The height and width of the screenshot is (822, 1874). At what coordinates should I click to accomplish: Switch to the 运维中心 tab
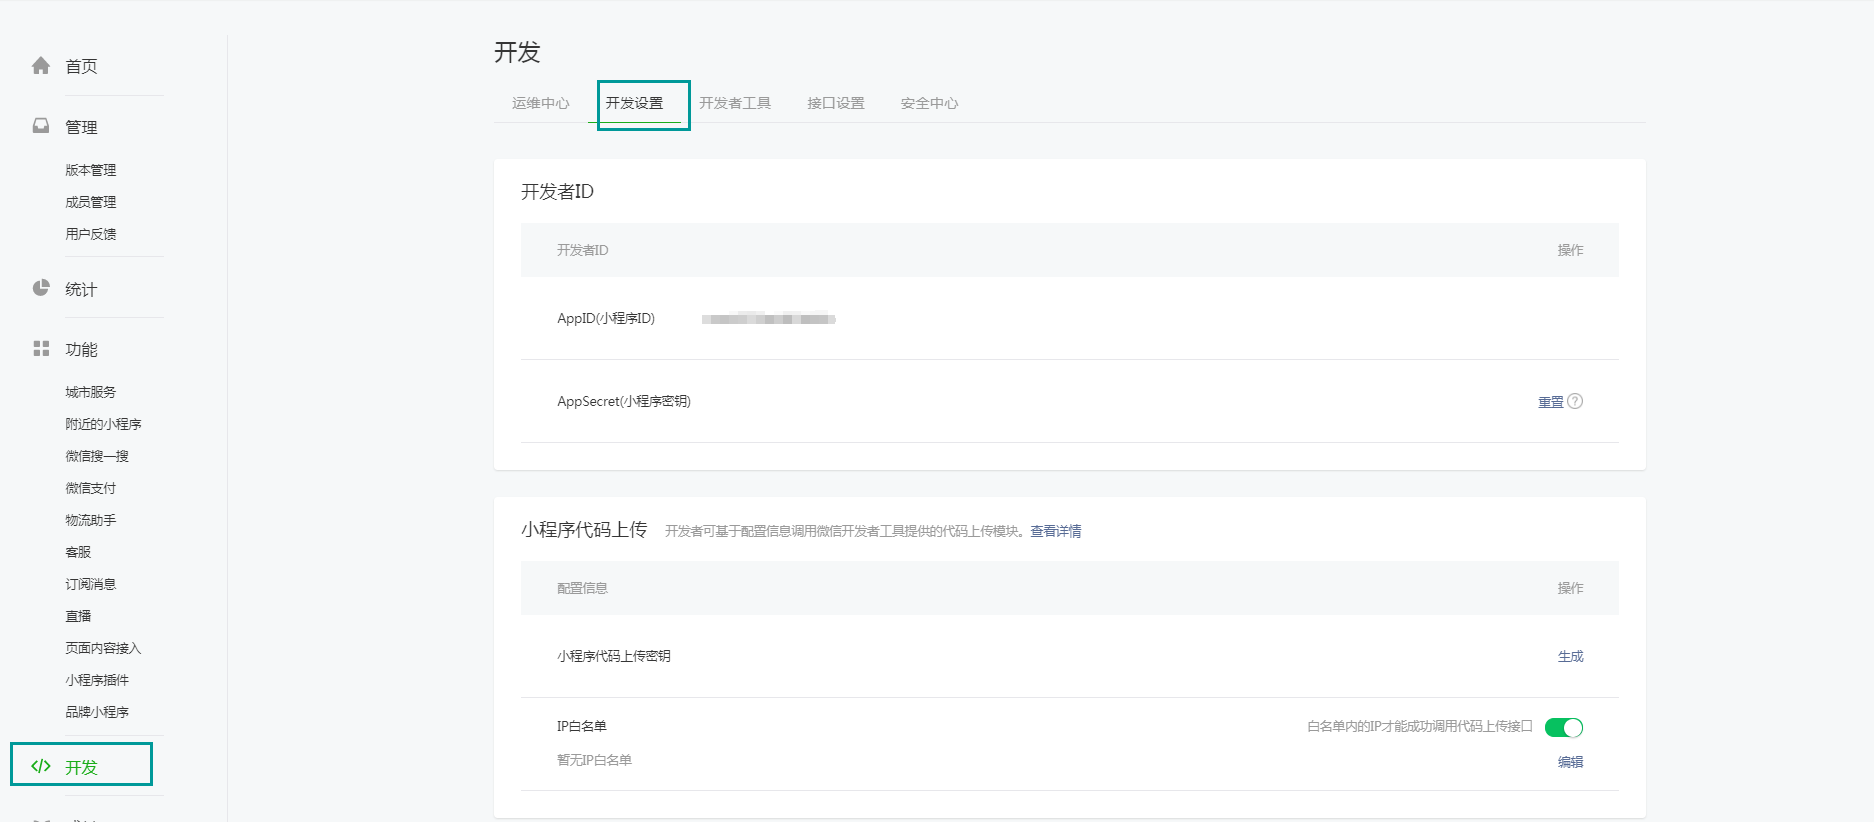click(541, 103)
